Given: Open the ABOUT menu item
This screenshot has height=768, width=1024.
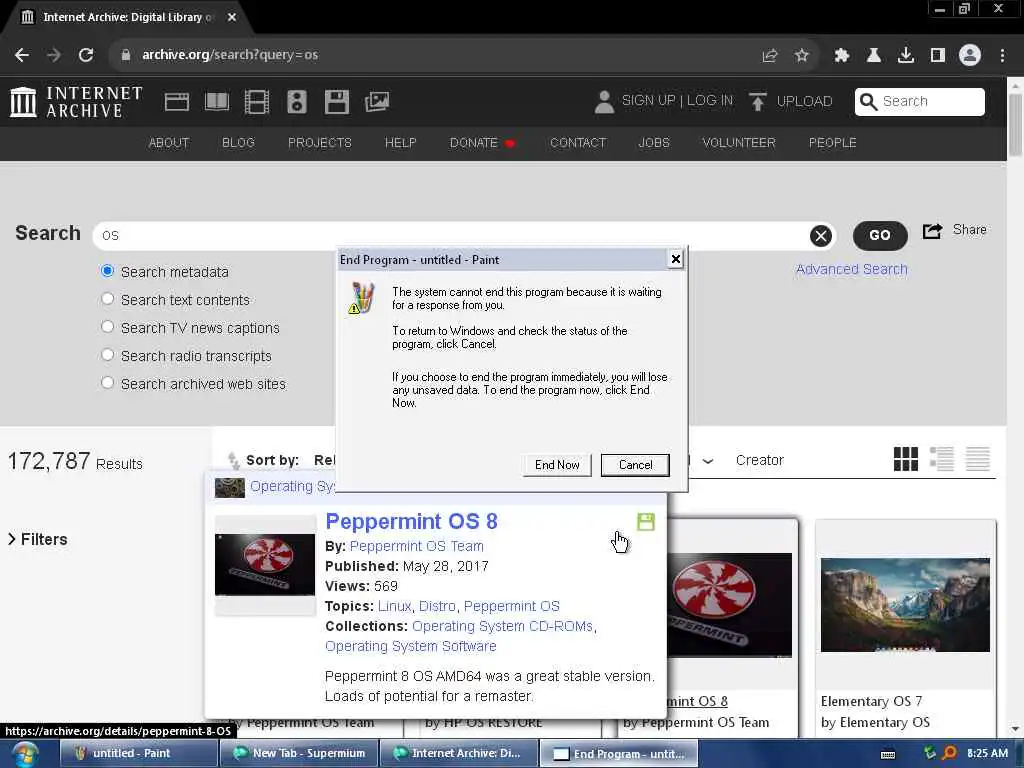Looking at the screenshot, I should [169, 142].
